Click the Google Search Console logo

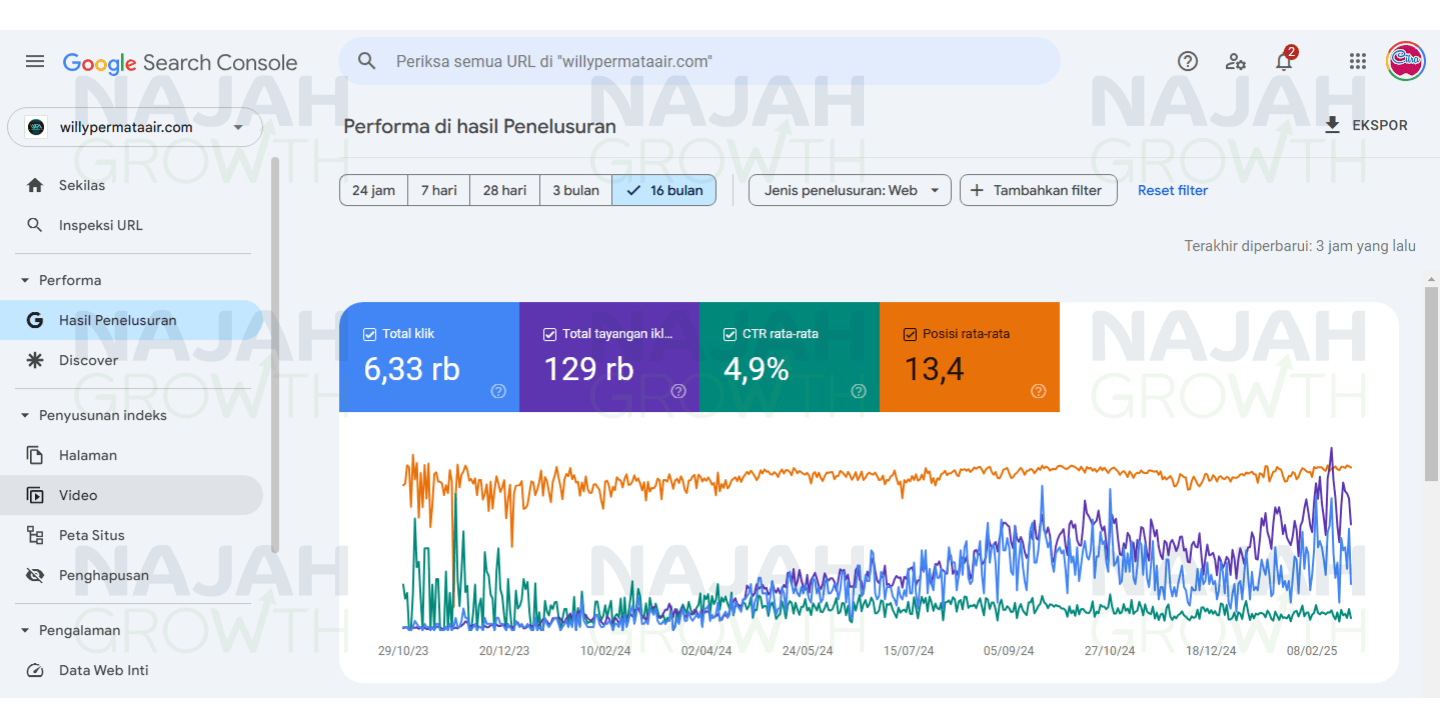180,62
